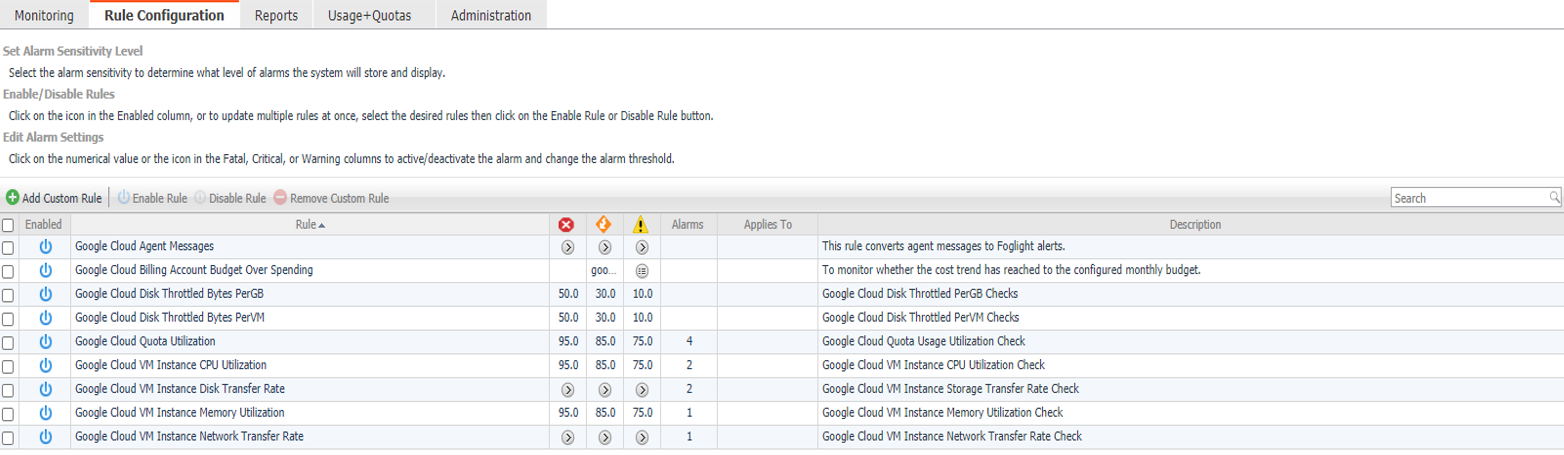Click the Fatal alarm arrow for VM Instance Network Transfer Rate
The image size is (1564, 455).
567,437
